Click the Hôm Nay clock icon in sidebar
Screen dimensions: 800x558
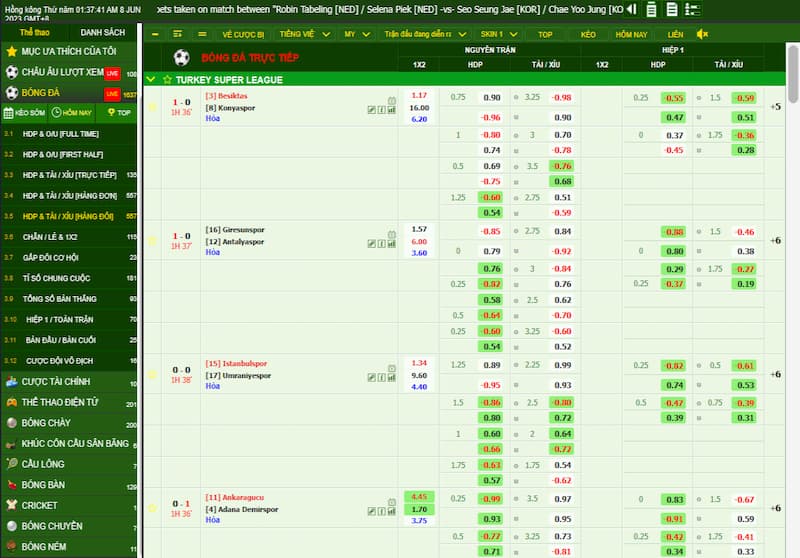57,113
